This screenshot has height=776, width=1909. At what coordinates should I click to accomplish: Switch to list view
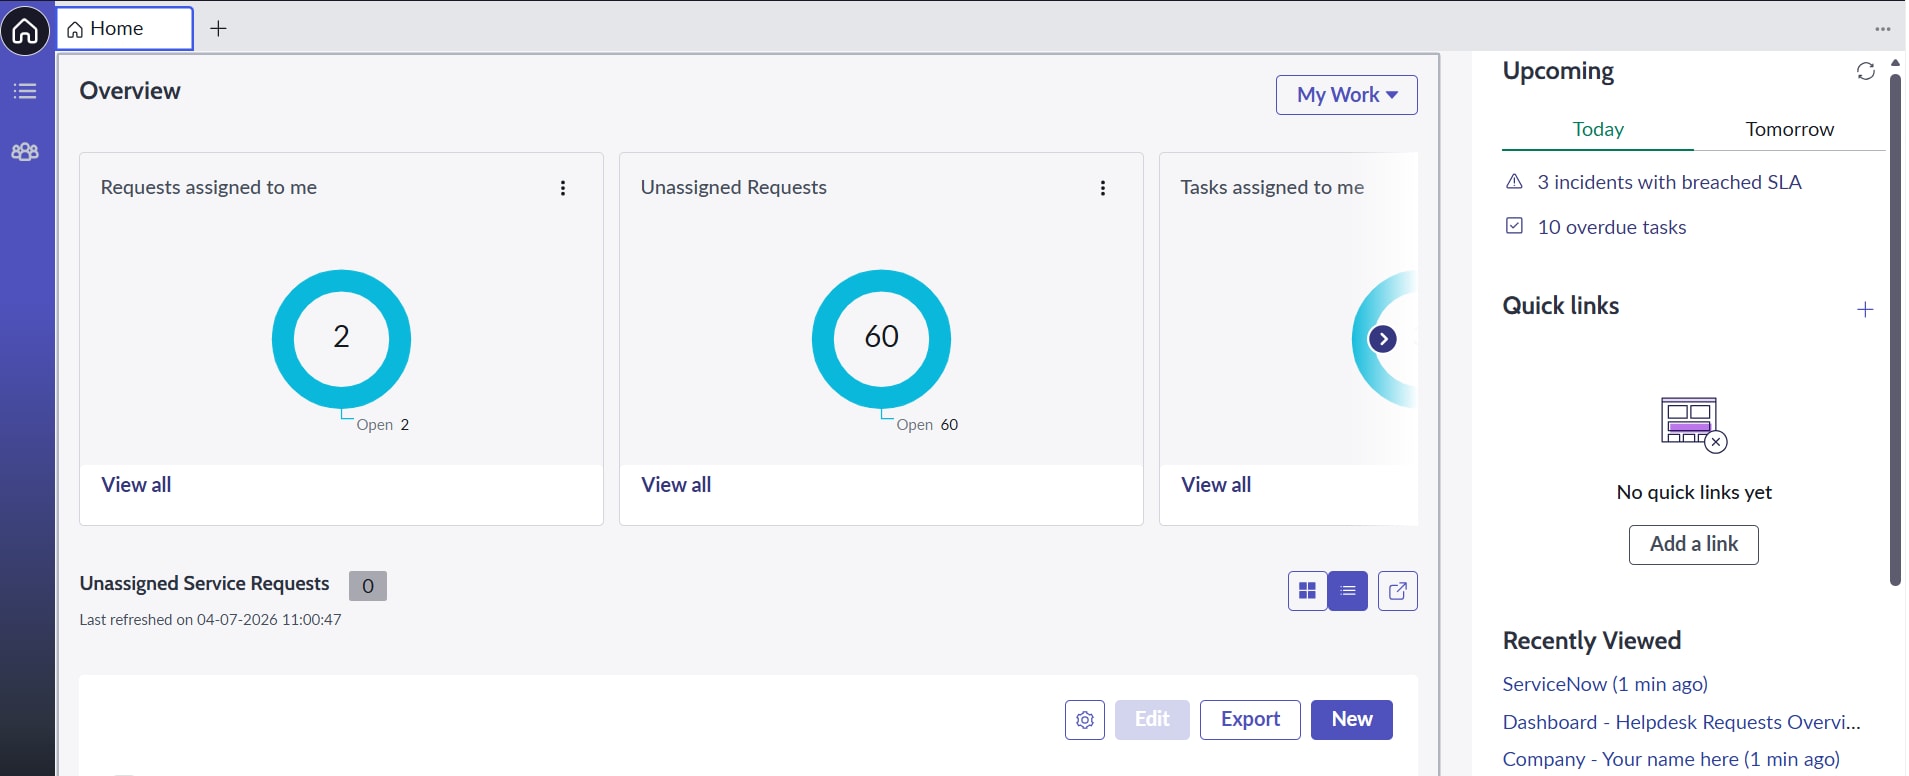click(1347, 591)
